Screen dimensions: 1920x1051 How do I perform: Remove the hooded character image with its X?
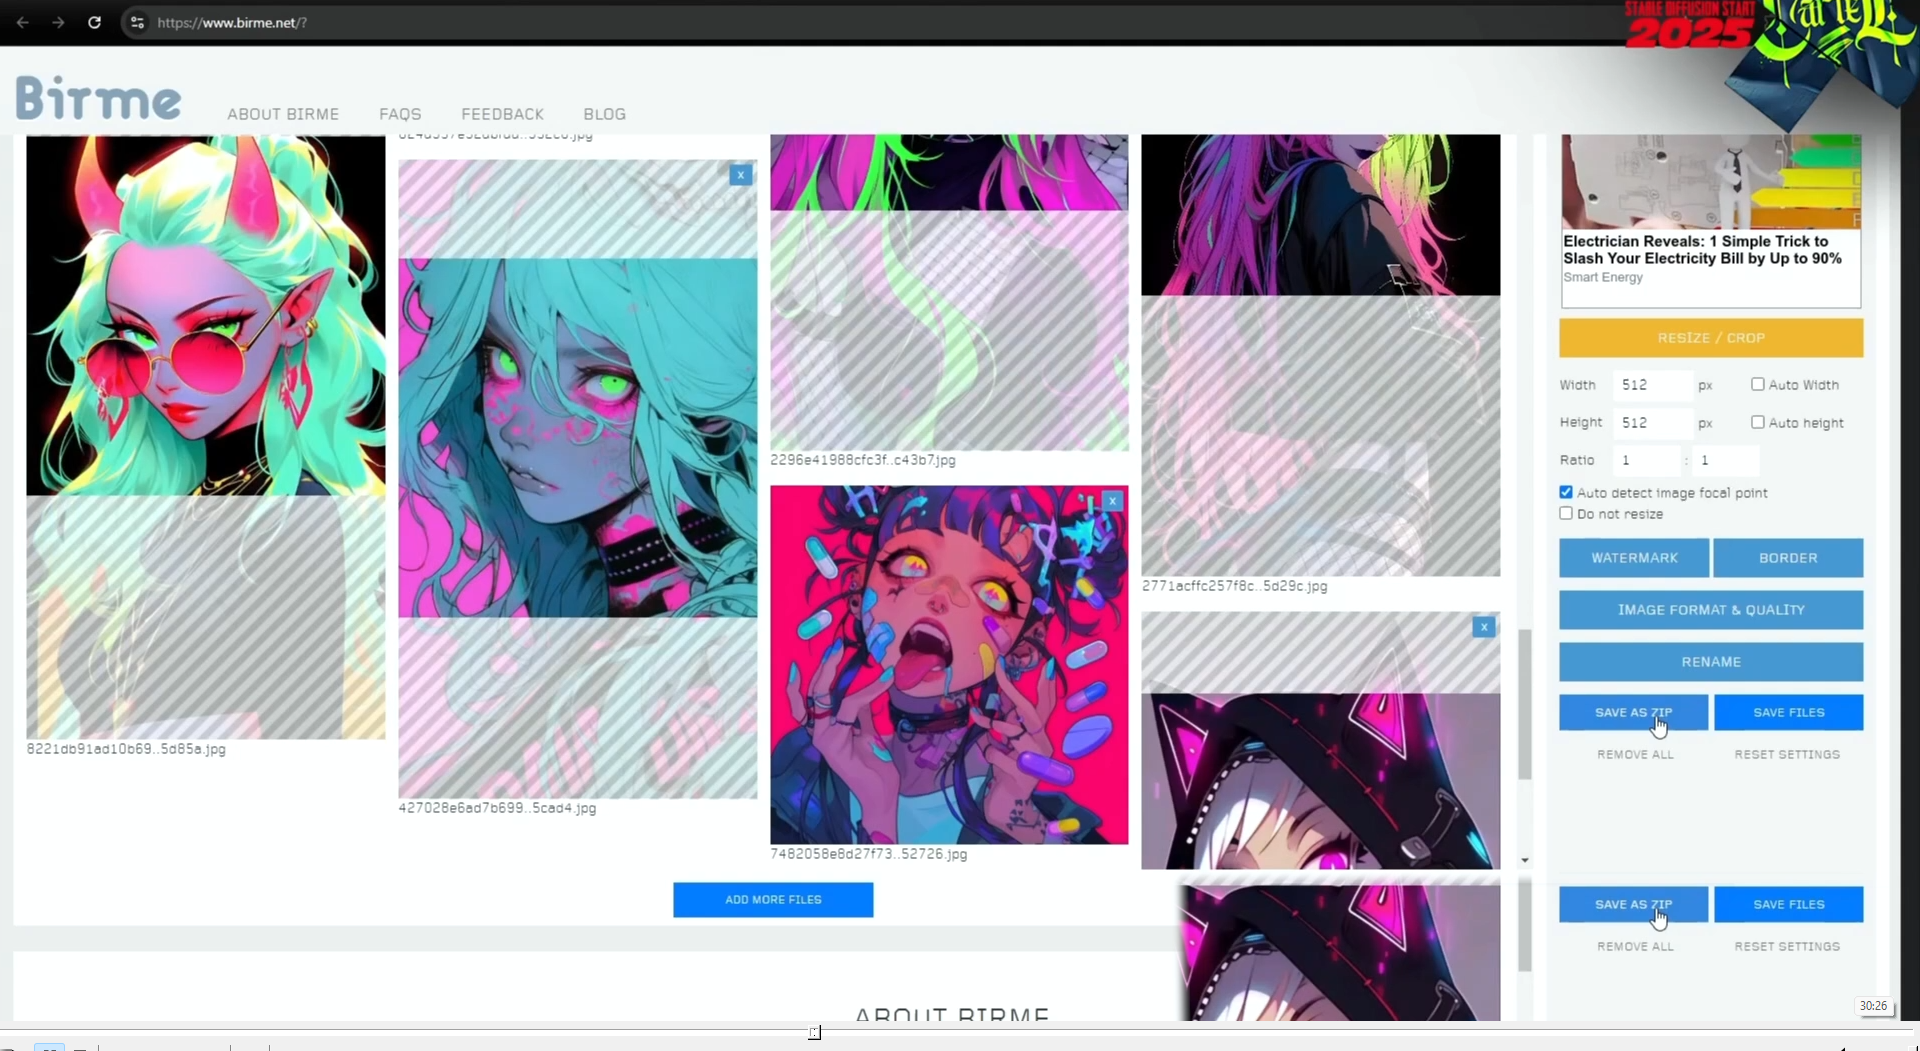[x=1484, y=627]
